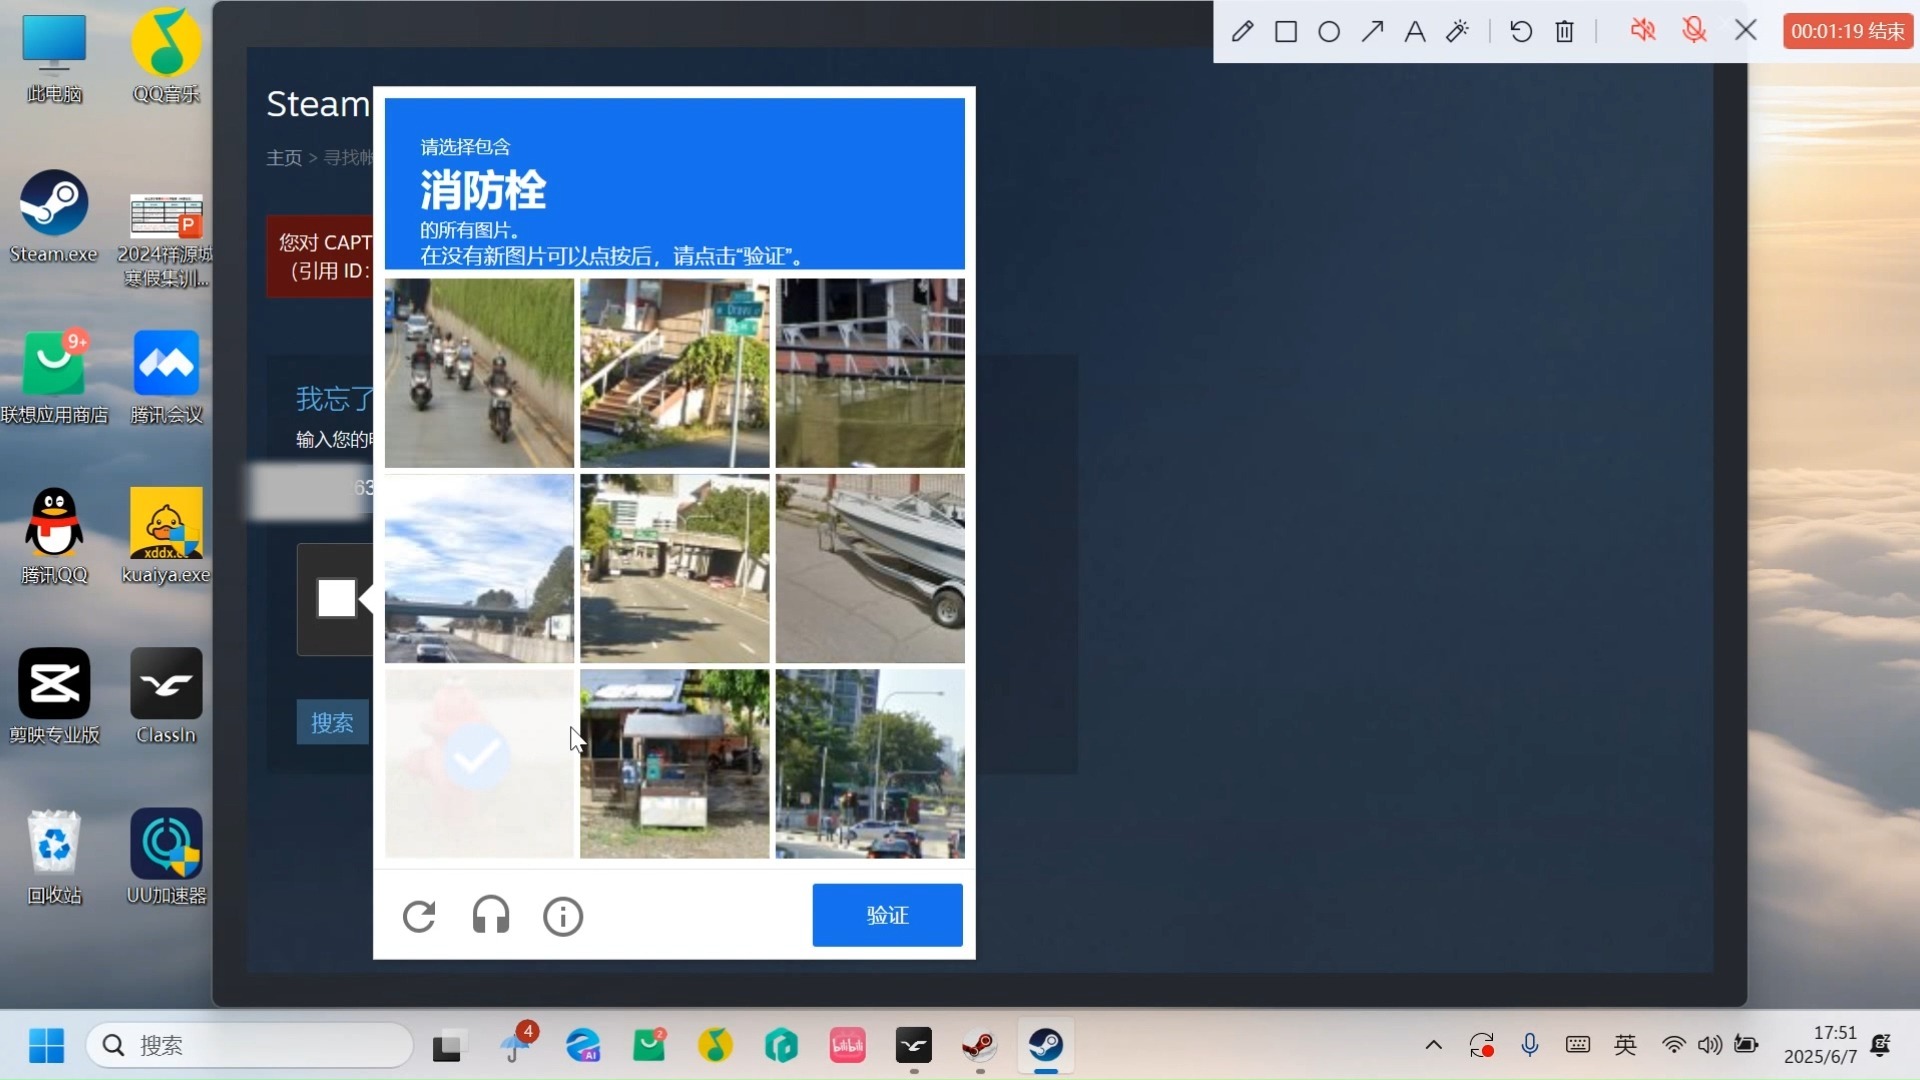Select the motorcycles road image tile
Screen dimensions: 1920x1080
[480, 373]
